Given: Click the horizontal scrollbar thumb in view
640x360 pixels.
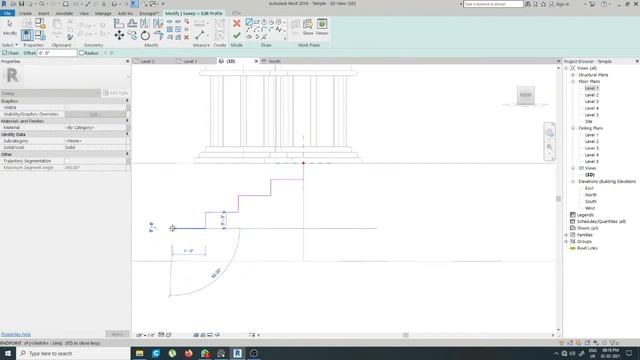Looking at the screenshot, I should coord(406,335).
